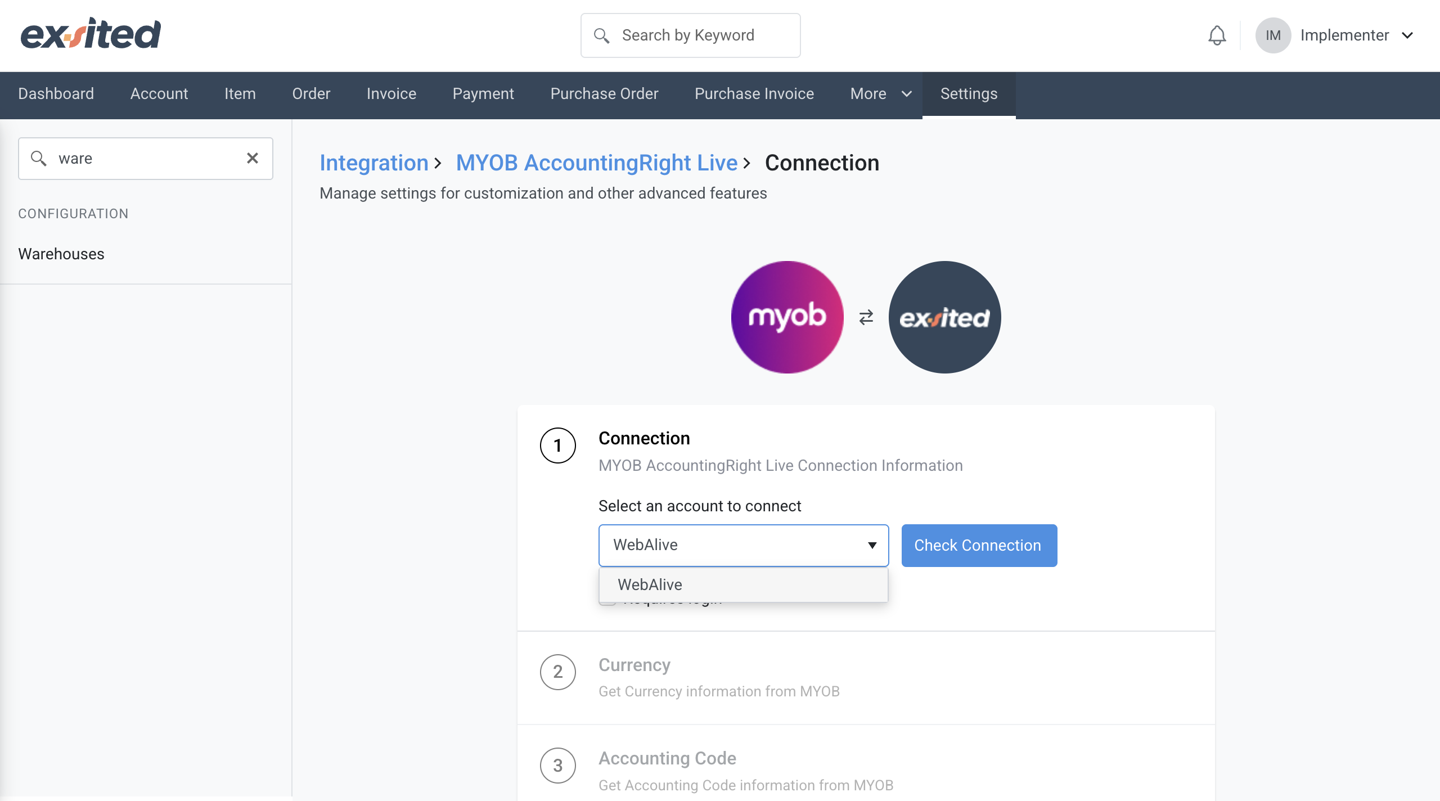Click the sidebar search field containing "ware"
Screen dimensions: 1440x801
tap(146, 159)
